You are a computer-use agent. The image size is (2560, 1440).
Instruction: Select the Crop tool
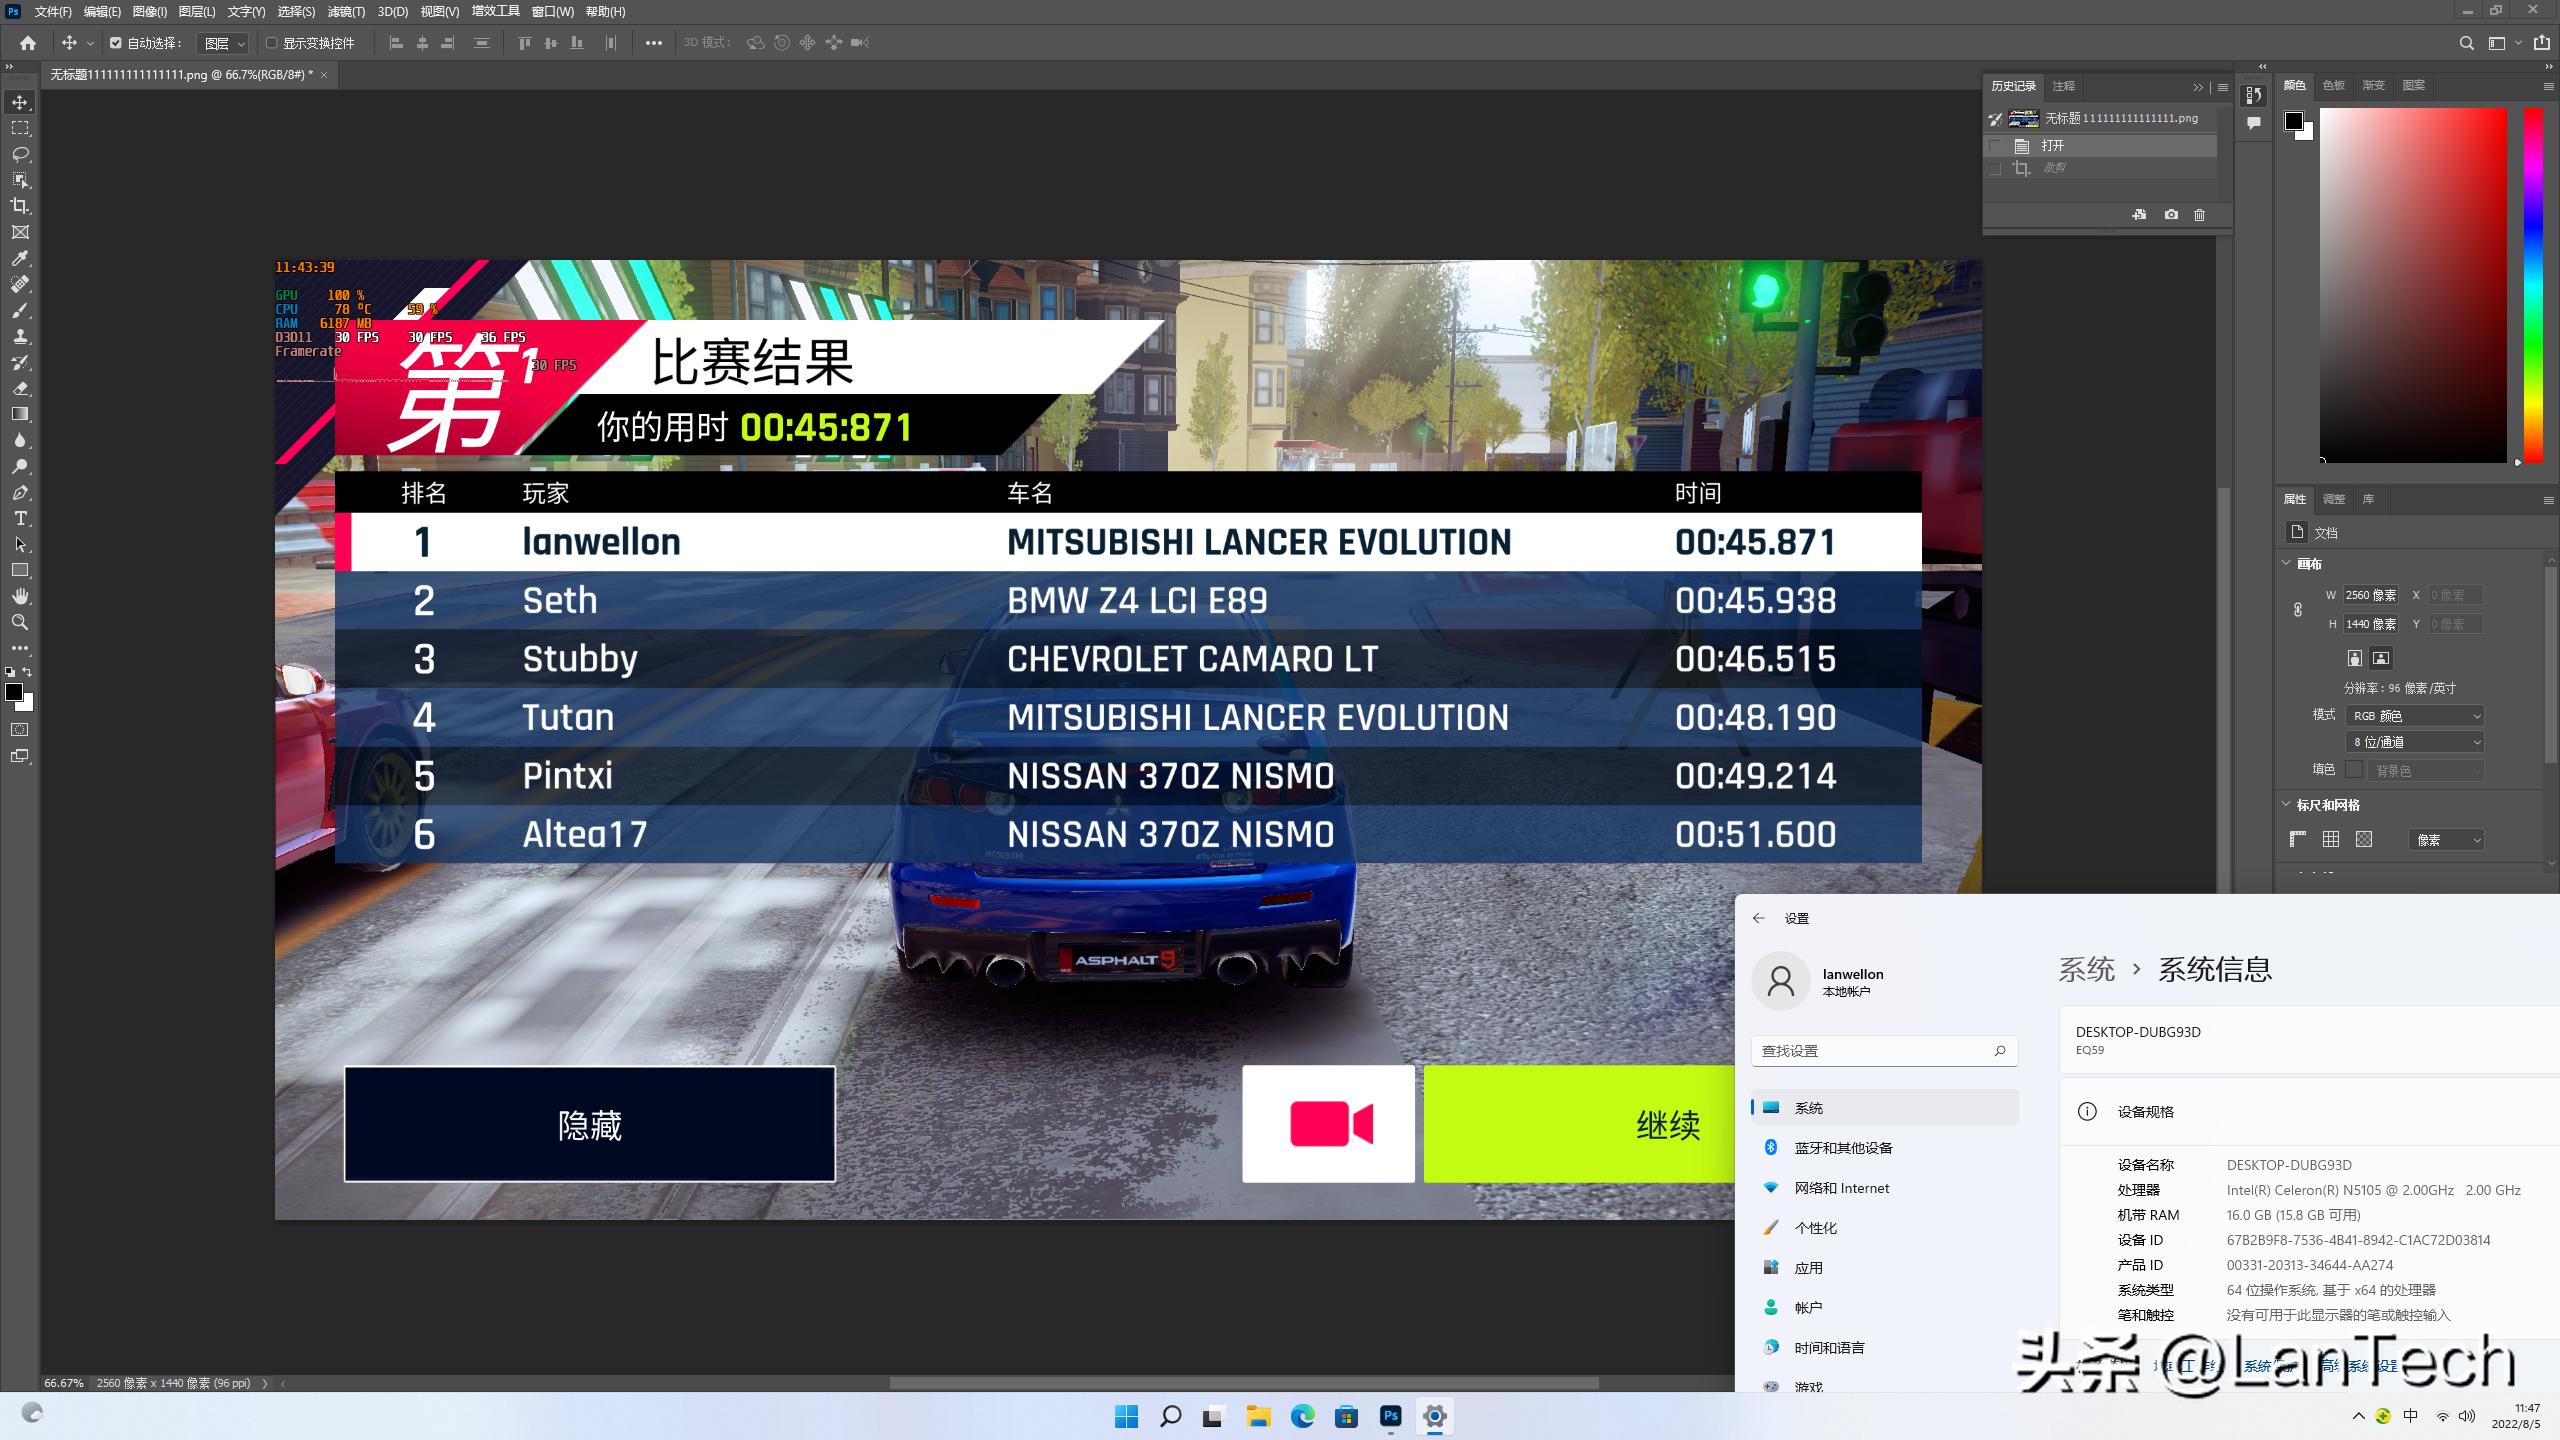point(20,206)
